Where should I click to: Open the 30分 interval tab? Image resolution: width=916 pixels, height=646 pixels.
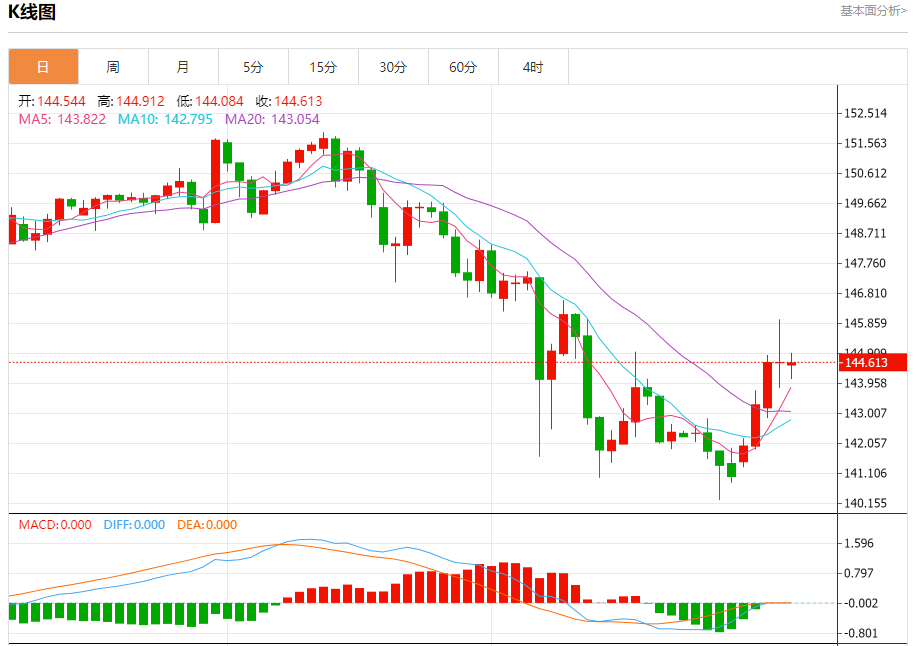point(393,67)
